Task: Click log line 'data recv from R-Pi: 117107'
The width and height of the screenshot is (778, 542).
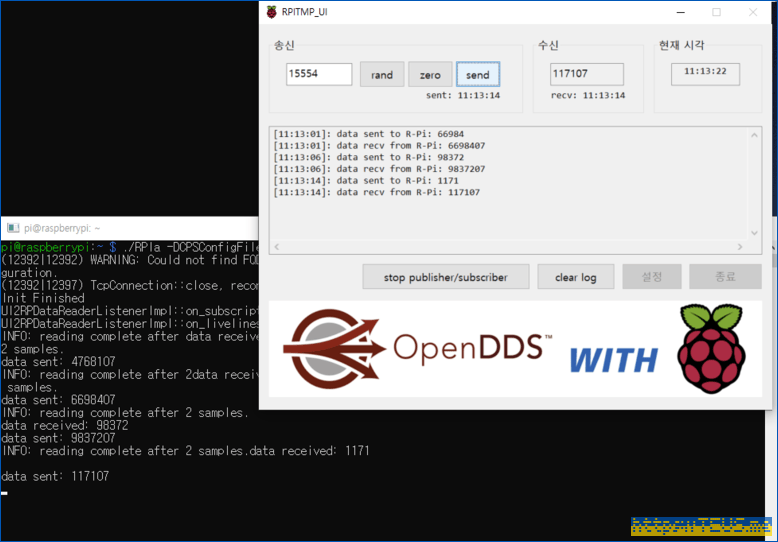Action: tap(377, 192)
